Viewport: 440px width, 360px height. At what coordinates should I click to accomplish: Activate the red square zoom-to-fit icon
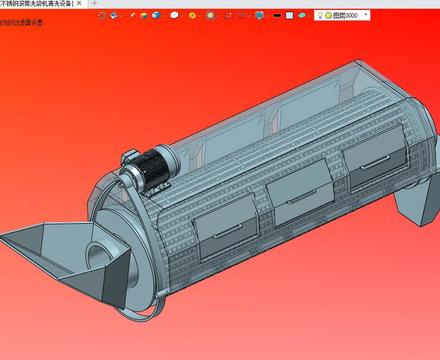[228, 15]
